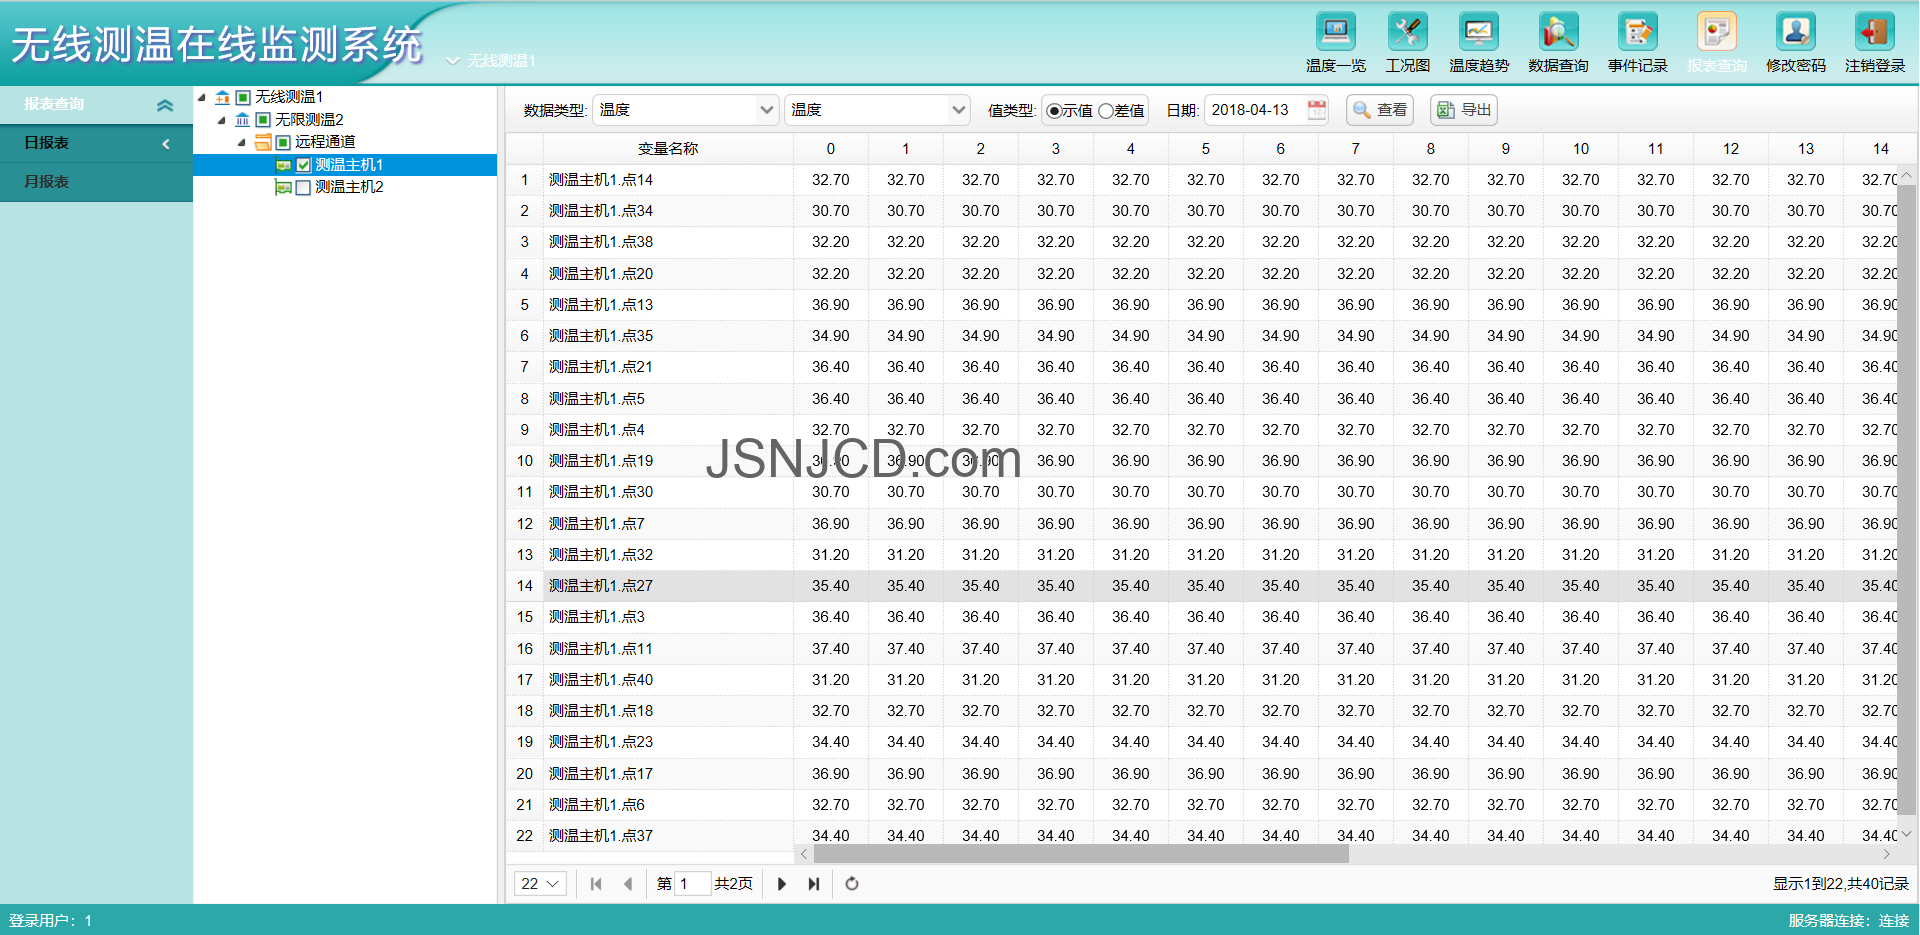Click the page number input field
1920x935 pixels.
pos(692,884)
